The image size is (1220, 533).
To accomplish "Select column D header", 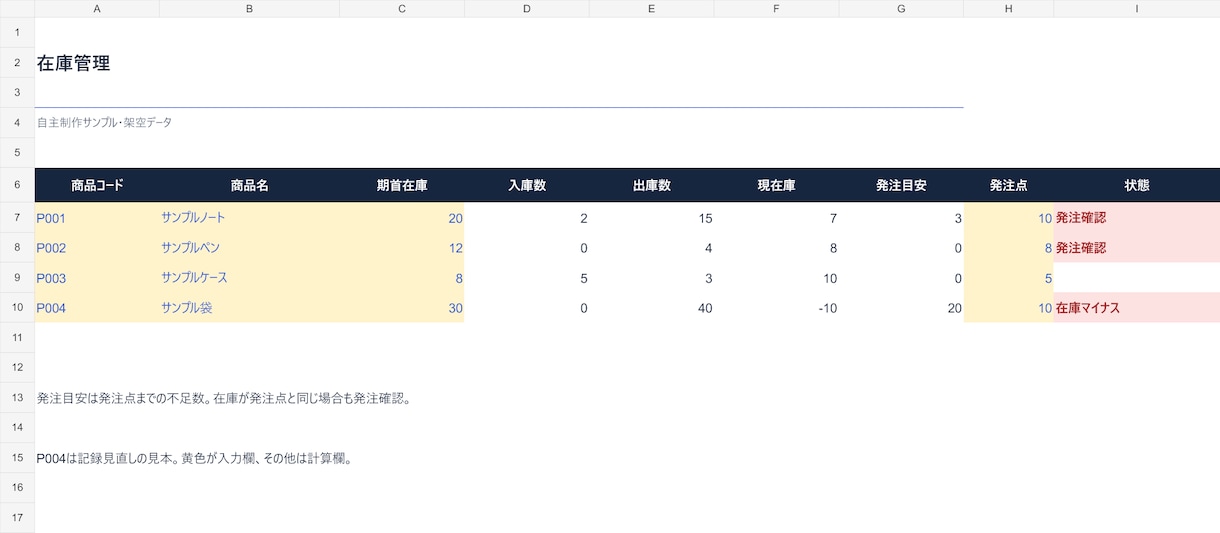I will click(527, 8).
